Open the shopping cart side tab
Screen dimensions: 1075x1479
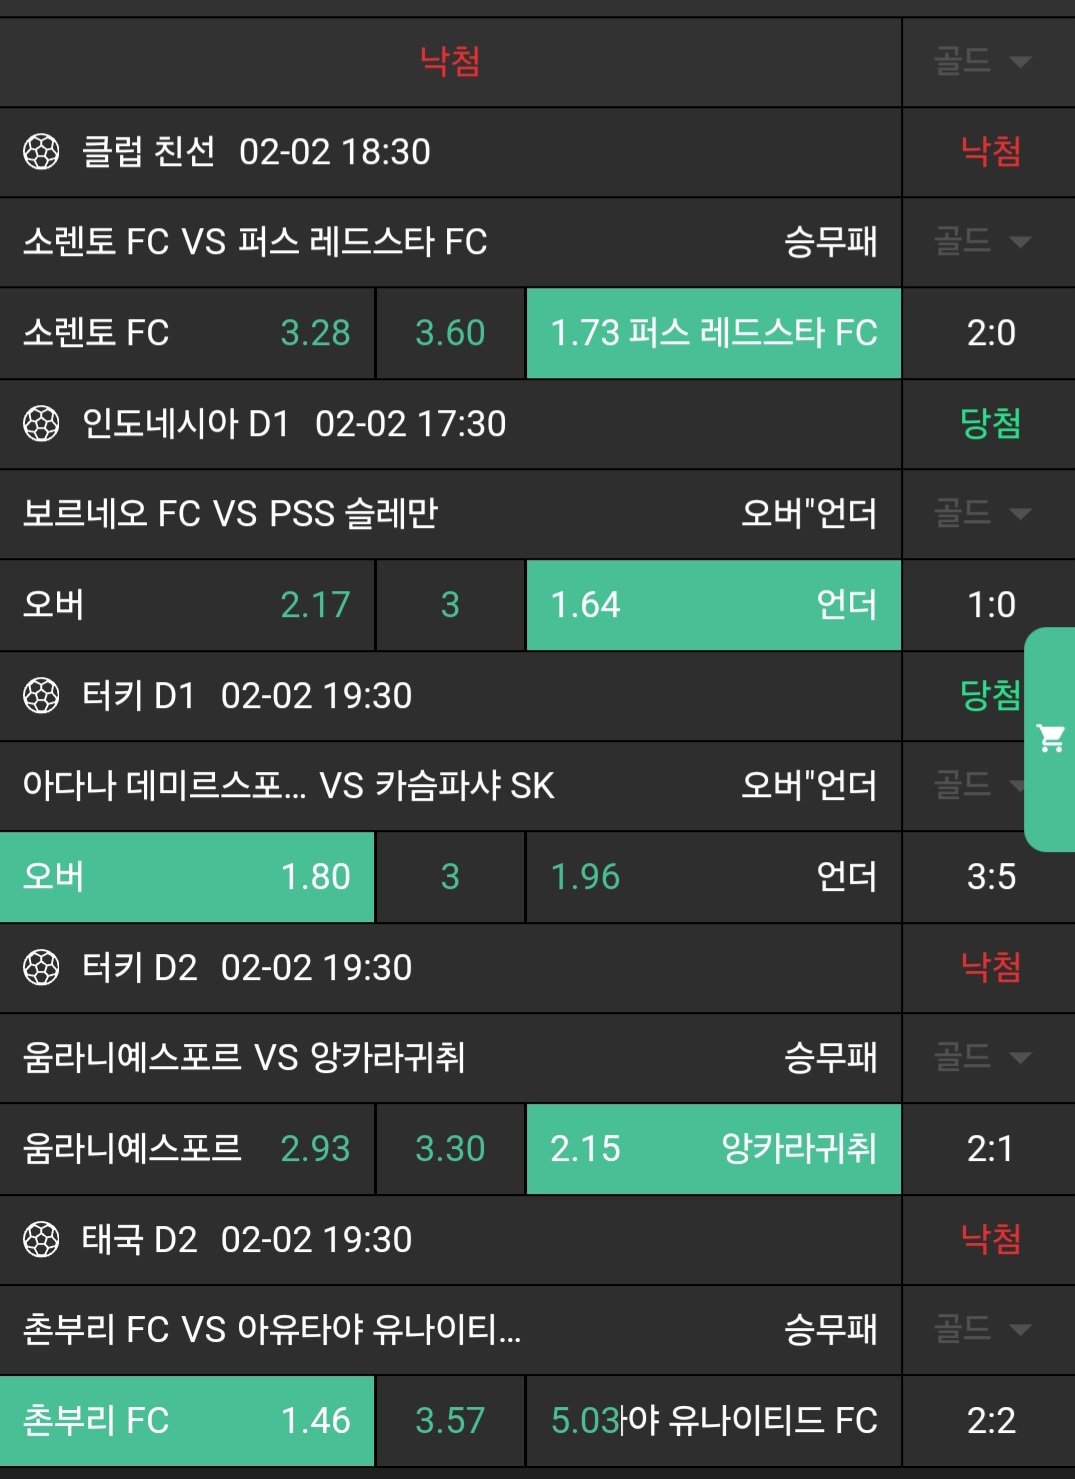[1050, 739]
